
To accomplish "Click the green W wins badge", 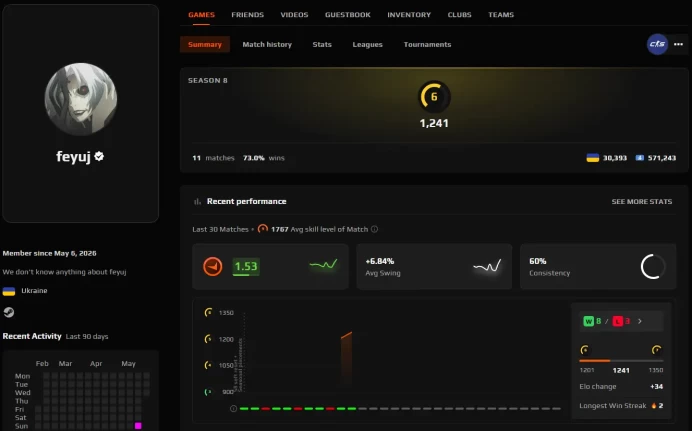I will pos(588,321).
